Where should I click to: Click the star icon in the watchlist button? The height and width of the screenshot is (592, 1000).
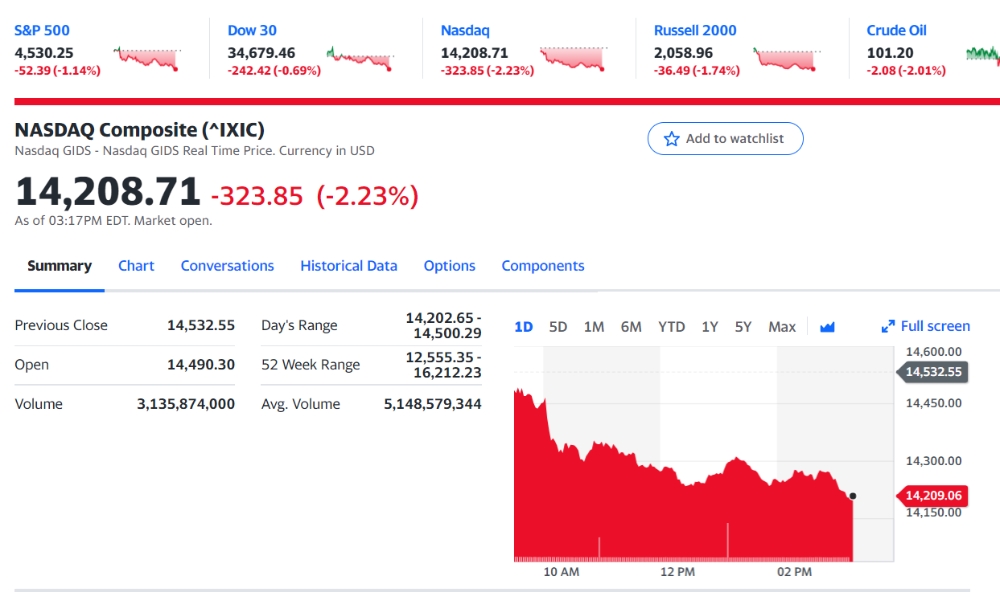tap(672, 139)
